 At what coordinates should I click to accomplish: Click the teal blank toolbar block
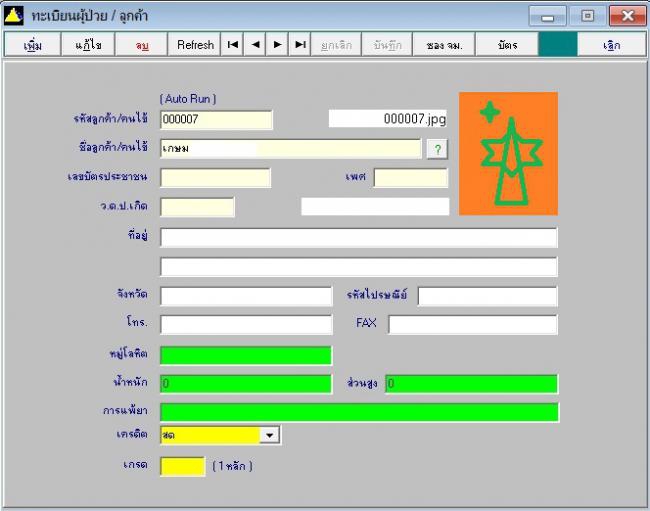[558, 44]
